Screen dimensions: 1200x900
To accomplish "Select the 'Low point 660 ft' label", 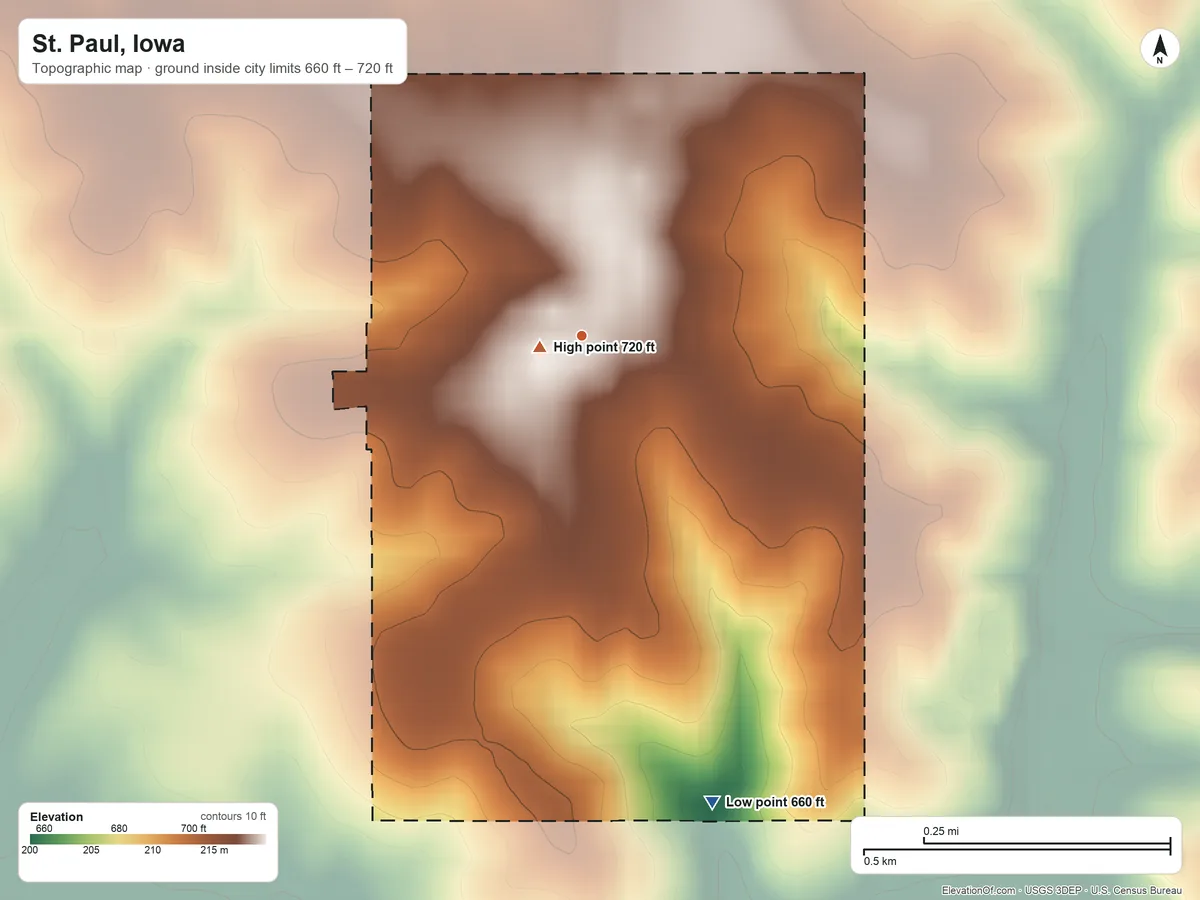I will click(x=776, y=802).
